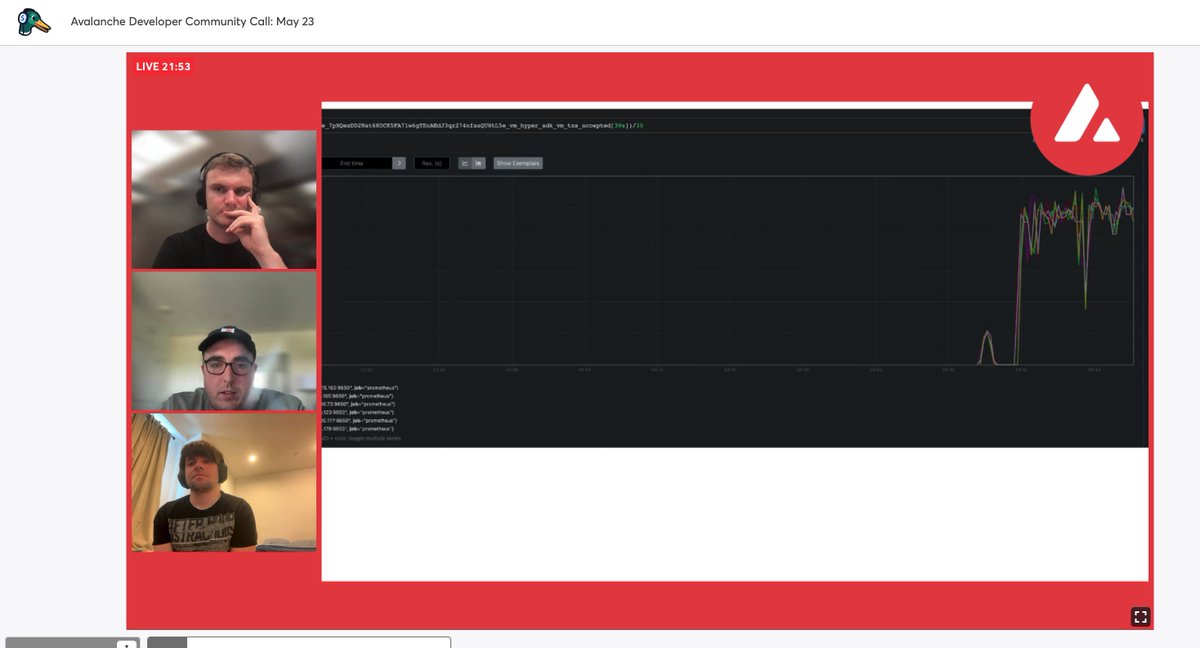Click the LIVE 21:53 indicator

point(163,67)
